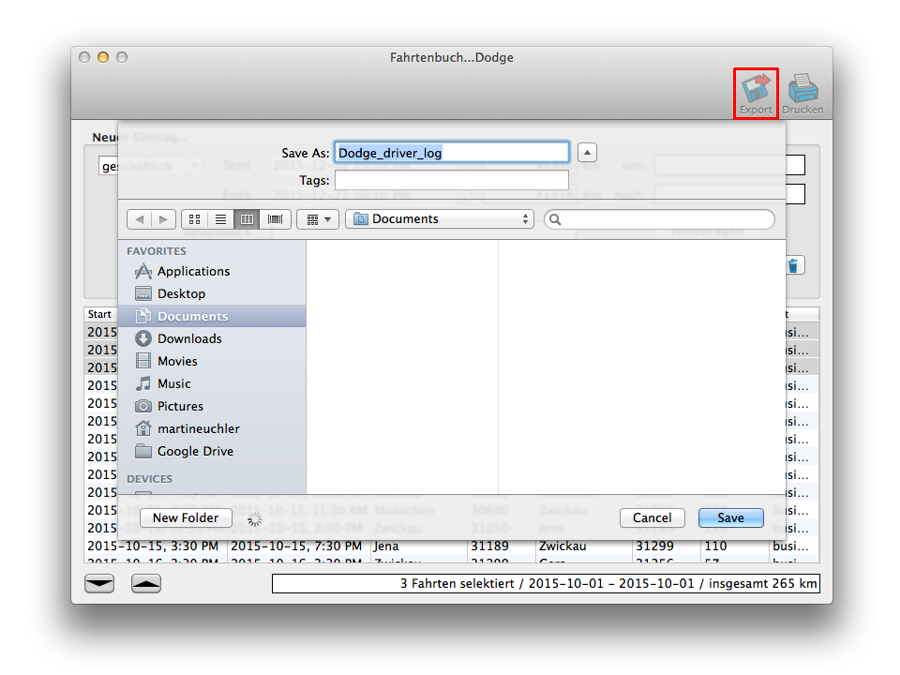The height and width of the screenshot is (675, 900).
Task: Open the item arrangement dropdown
Action: point(318,219)
